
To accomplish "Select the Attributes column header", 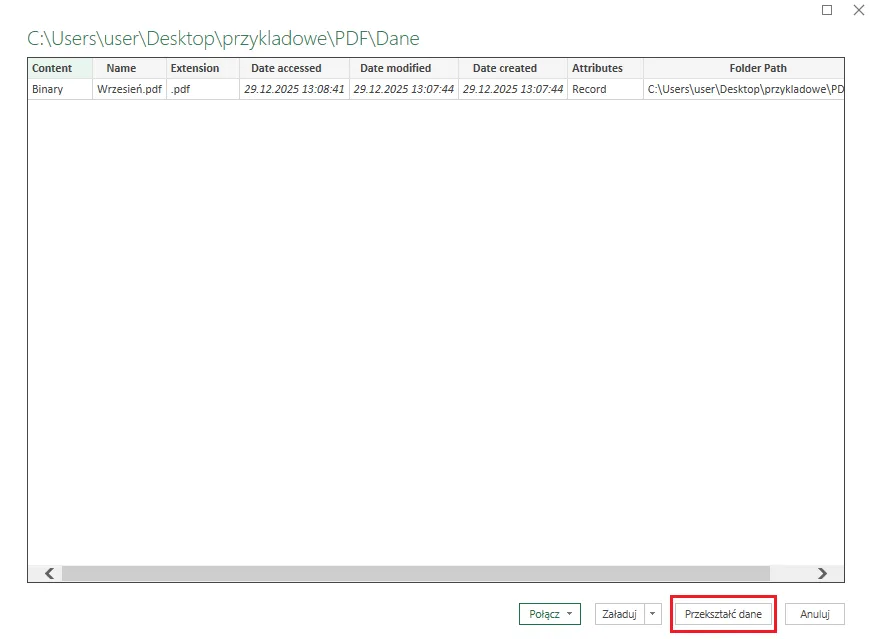I will [x=597, y=68].
